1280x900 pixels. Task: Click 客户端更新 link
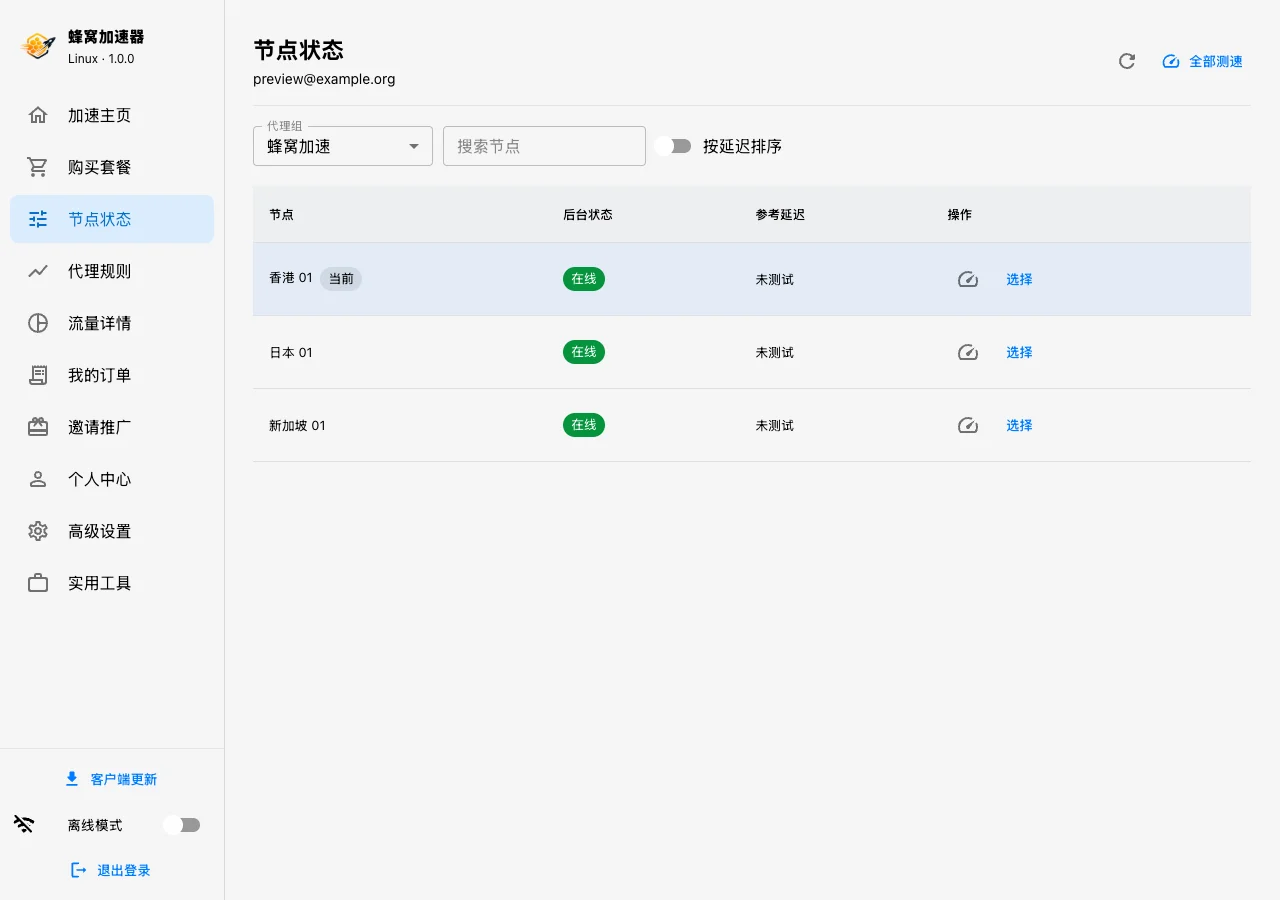(112, 779)
